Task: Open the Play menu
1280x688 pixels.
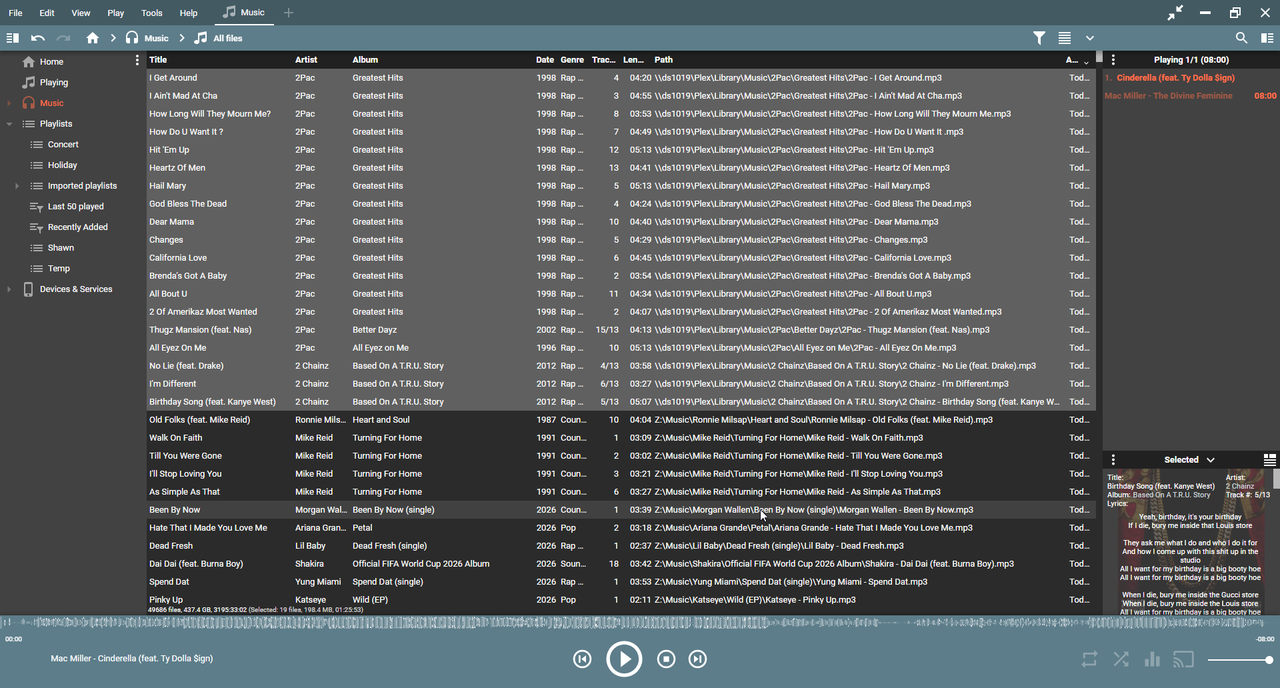Action: 116,13
